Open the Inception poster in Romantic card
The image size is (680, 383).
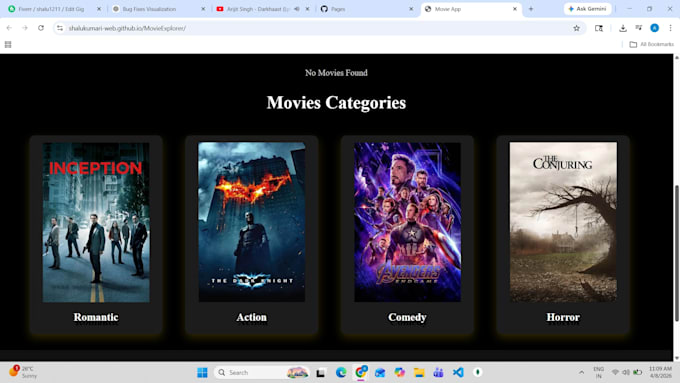click(96, 222)
